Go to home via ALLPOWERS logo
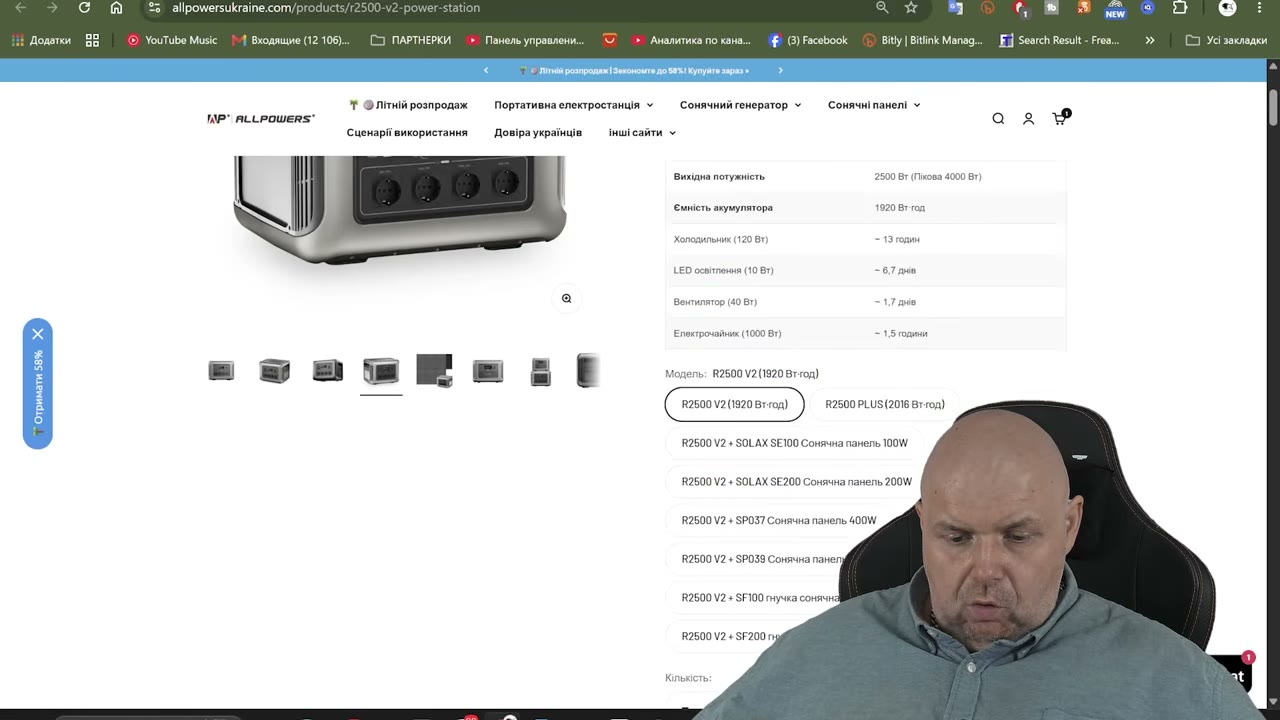The height and width of the screenshot is (720, 1280). point(261,118)
